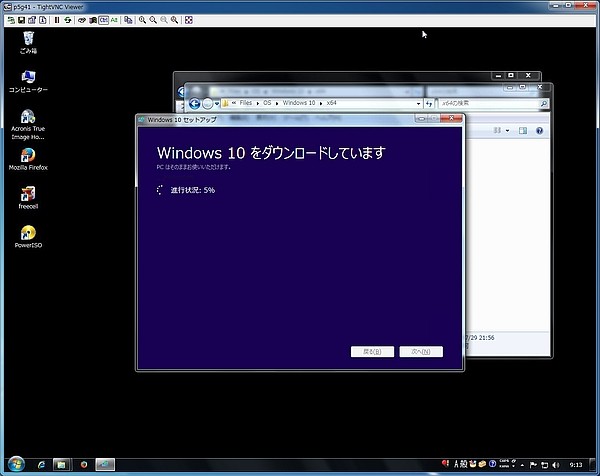Expand the address bar history dropdown
Image resolution: width=600 pixels, height=476 pixels.
[418, 103]
